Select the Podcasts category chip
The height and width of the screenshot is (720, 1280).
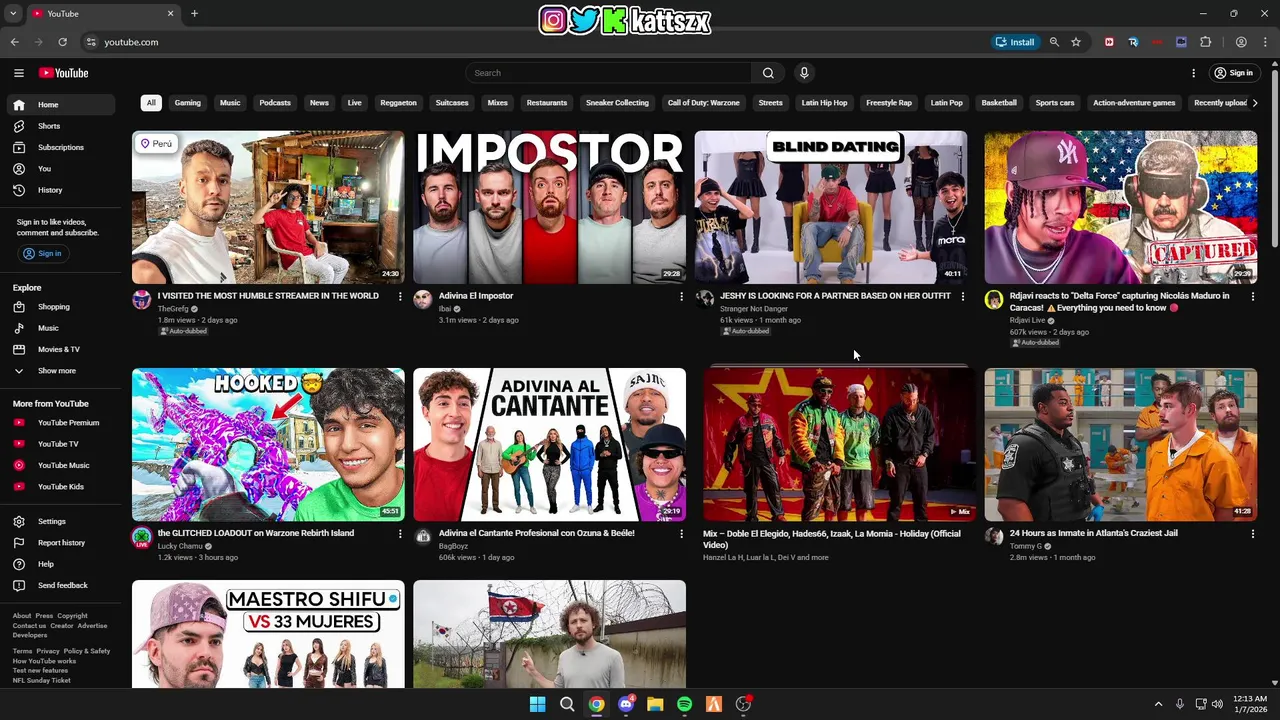275,103
